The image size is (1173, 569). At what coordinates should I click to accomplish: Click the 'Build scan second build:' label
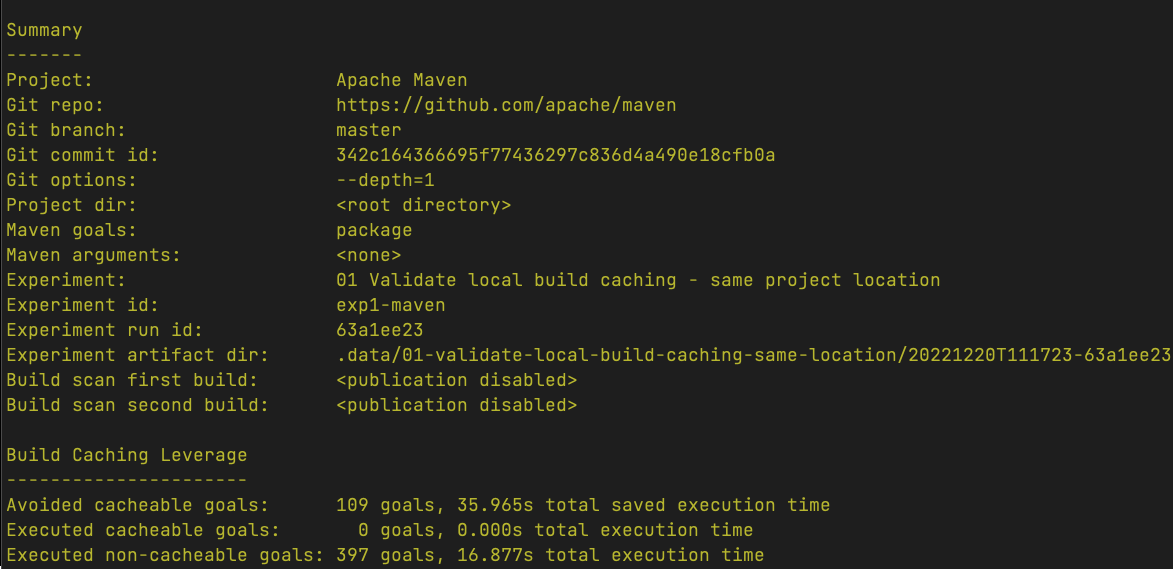(137, 405)
